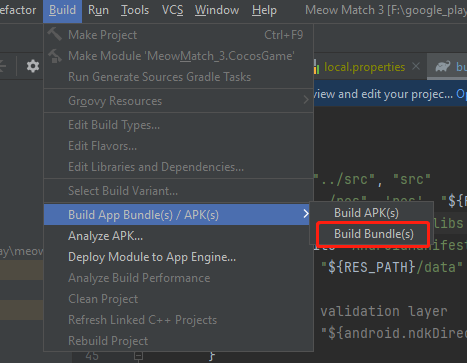Click "${RES_PATH}/data" string in editor
The height and width of the screenshot is (363, 467).
[x=392, y=267]
